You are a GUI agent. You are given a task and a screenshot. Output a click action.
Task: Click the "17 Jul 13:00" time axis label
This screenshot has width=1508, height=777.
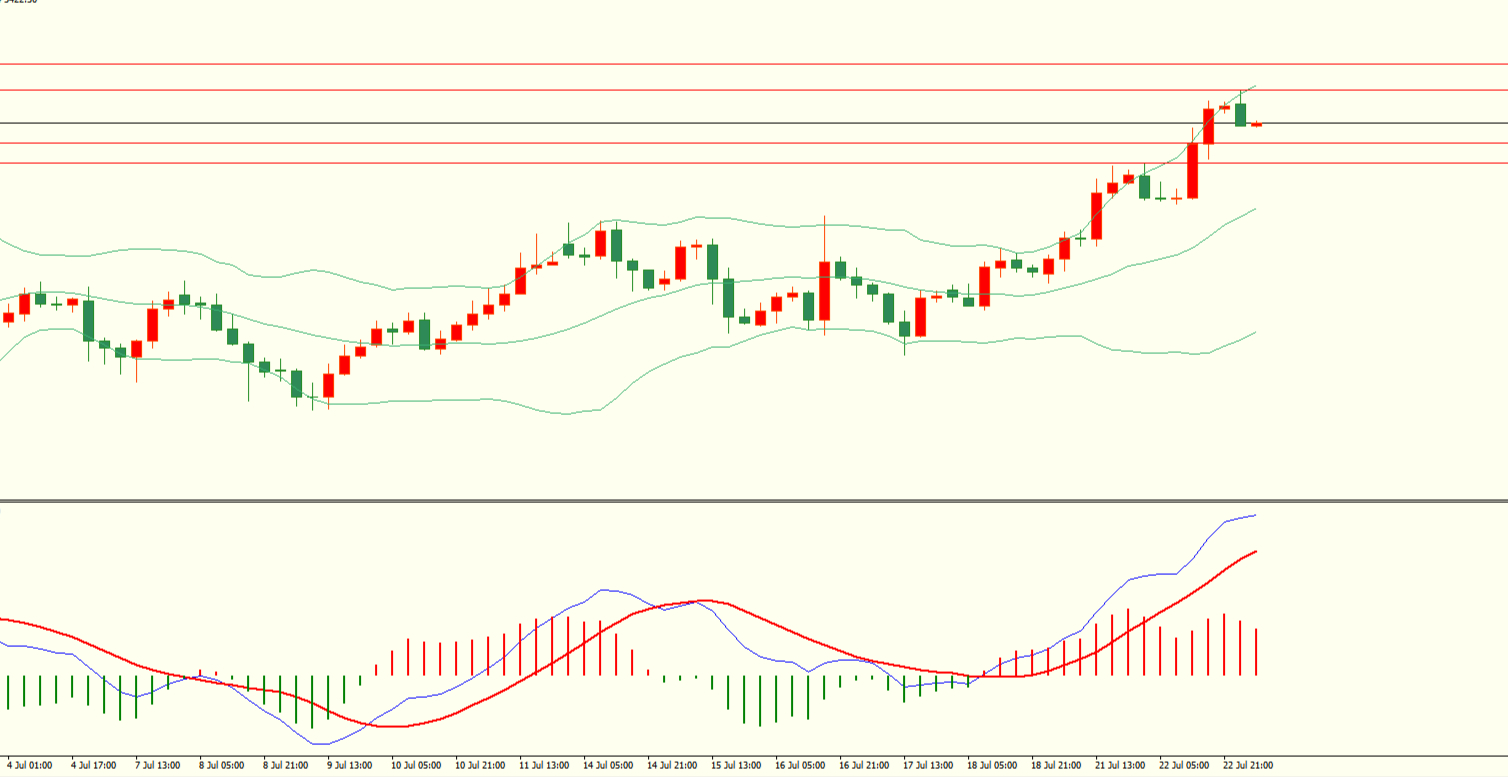[928, 766]
